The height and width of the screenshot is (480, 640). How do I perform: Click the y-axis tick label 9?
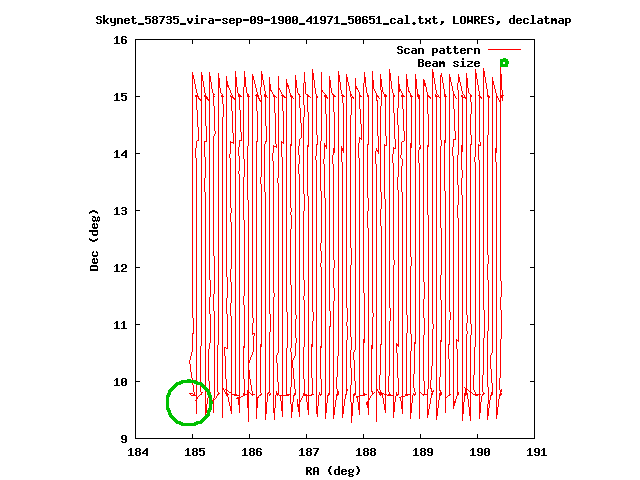click(x=124, y=439)
